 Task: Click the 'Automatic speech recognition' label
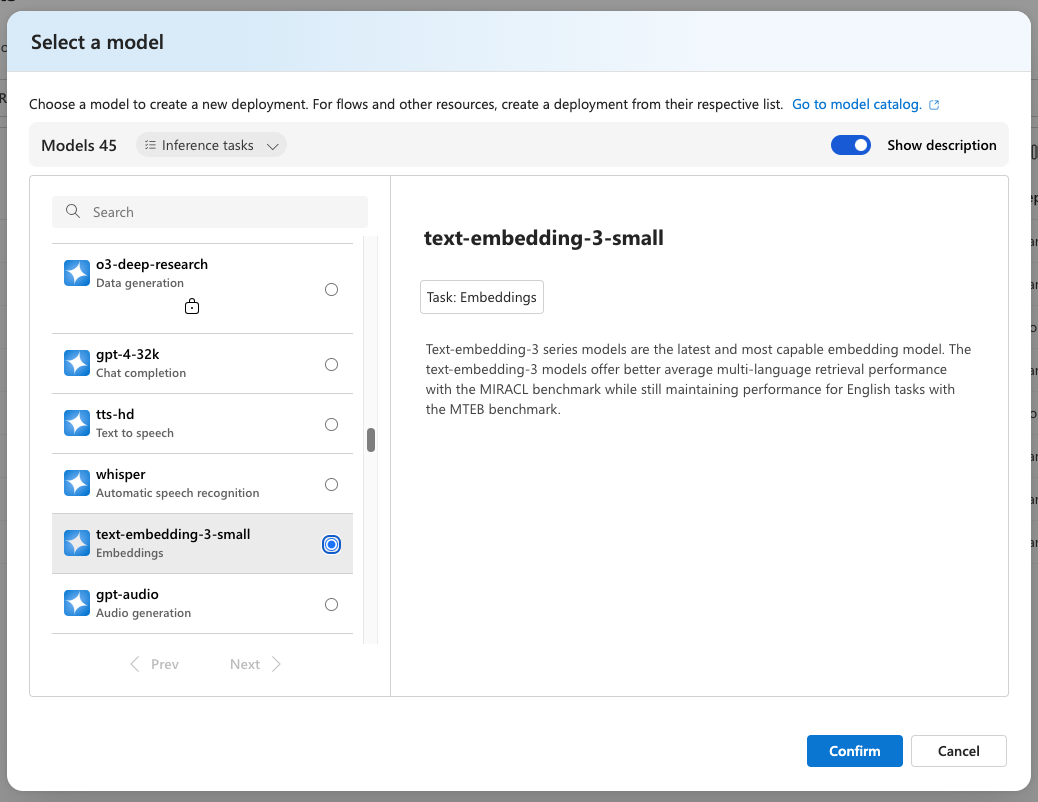tap(177, 493)
